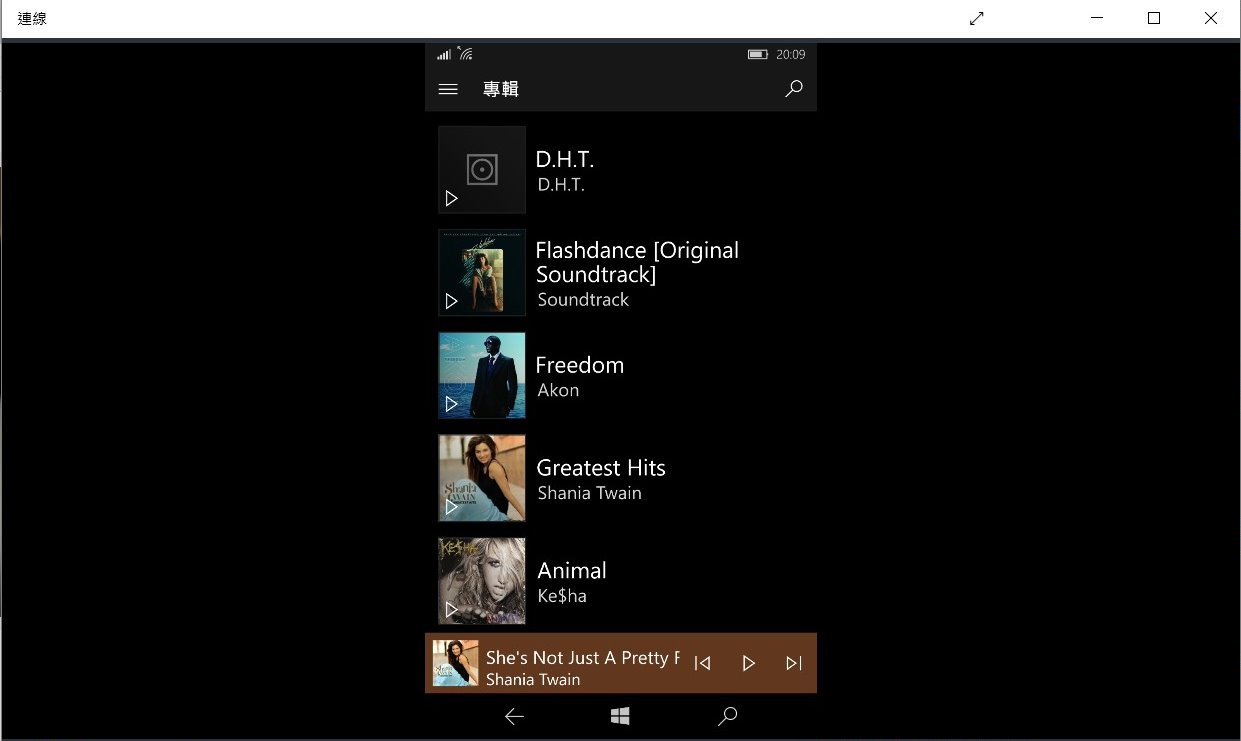Screen dimensions: 1241x741
Task: Play the Flashdance soundtrack album
Action: (x=452, y=301)
